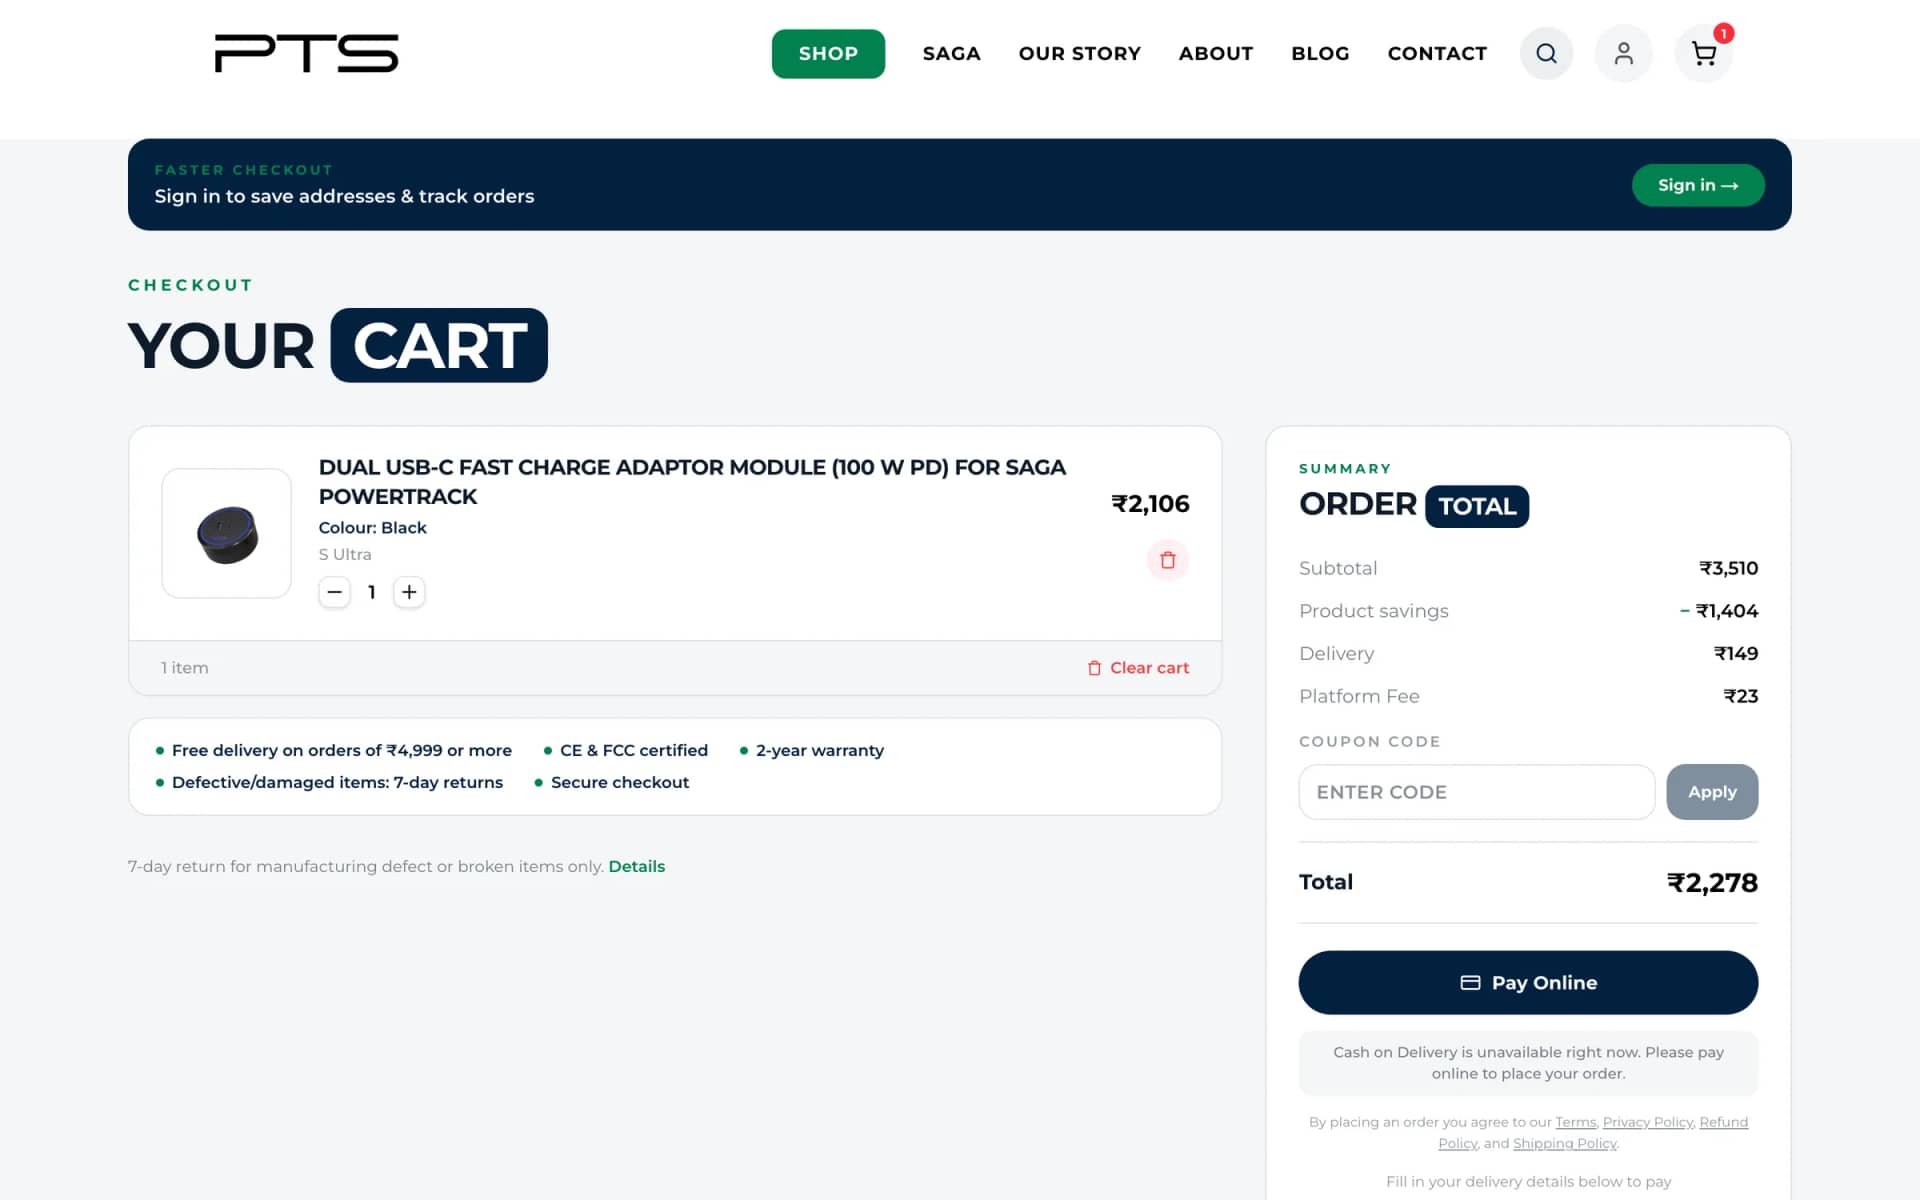This screenshot has height=1200, width=1920.
Task: Open OUR STORY page
Action: 1079,53
